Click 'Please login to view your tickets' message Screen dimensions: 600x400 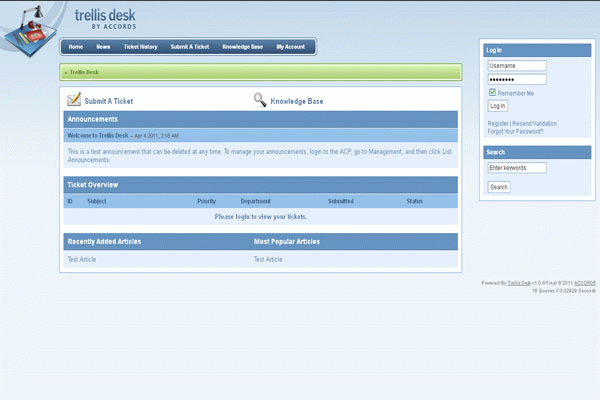coord(261,217)
